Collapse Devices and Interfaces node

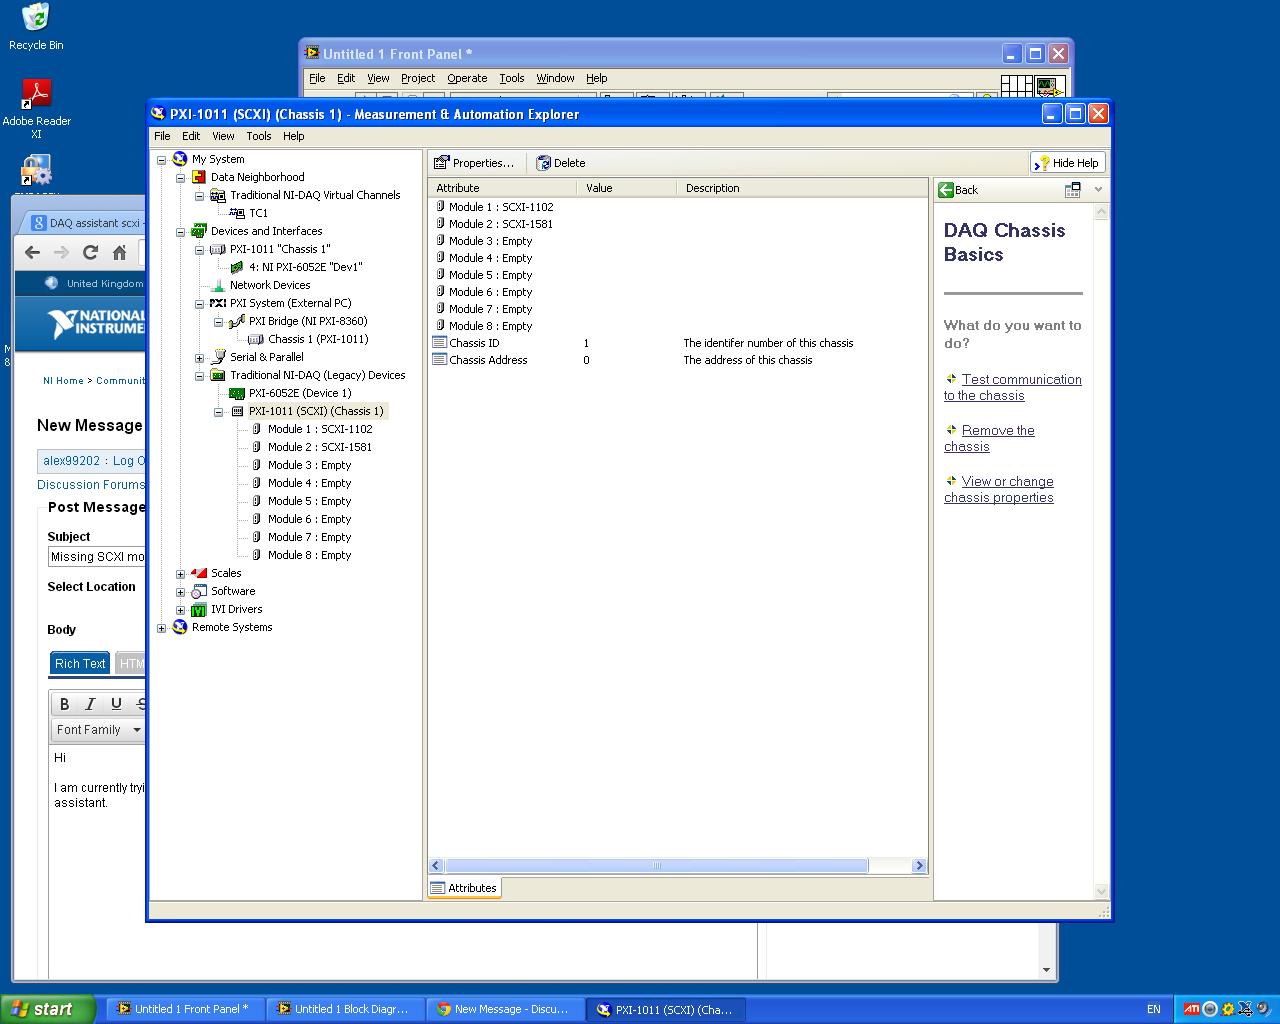pos(180,231)
